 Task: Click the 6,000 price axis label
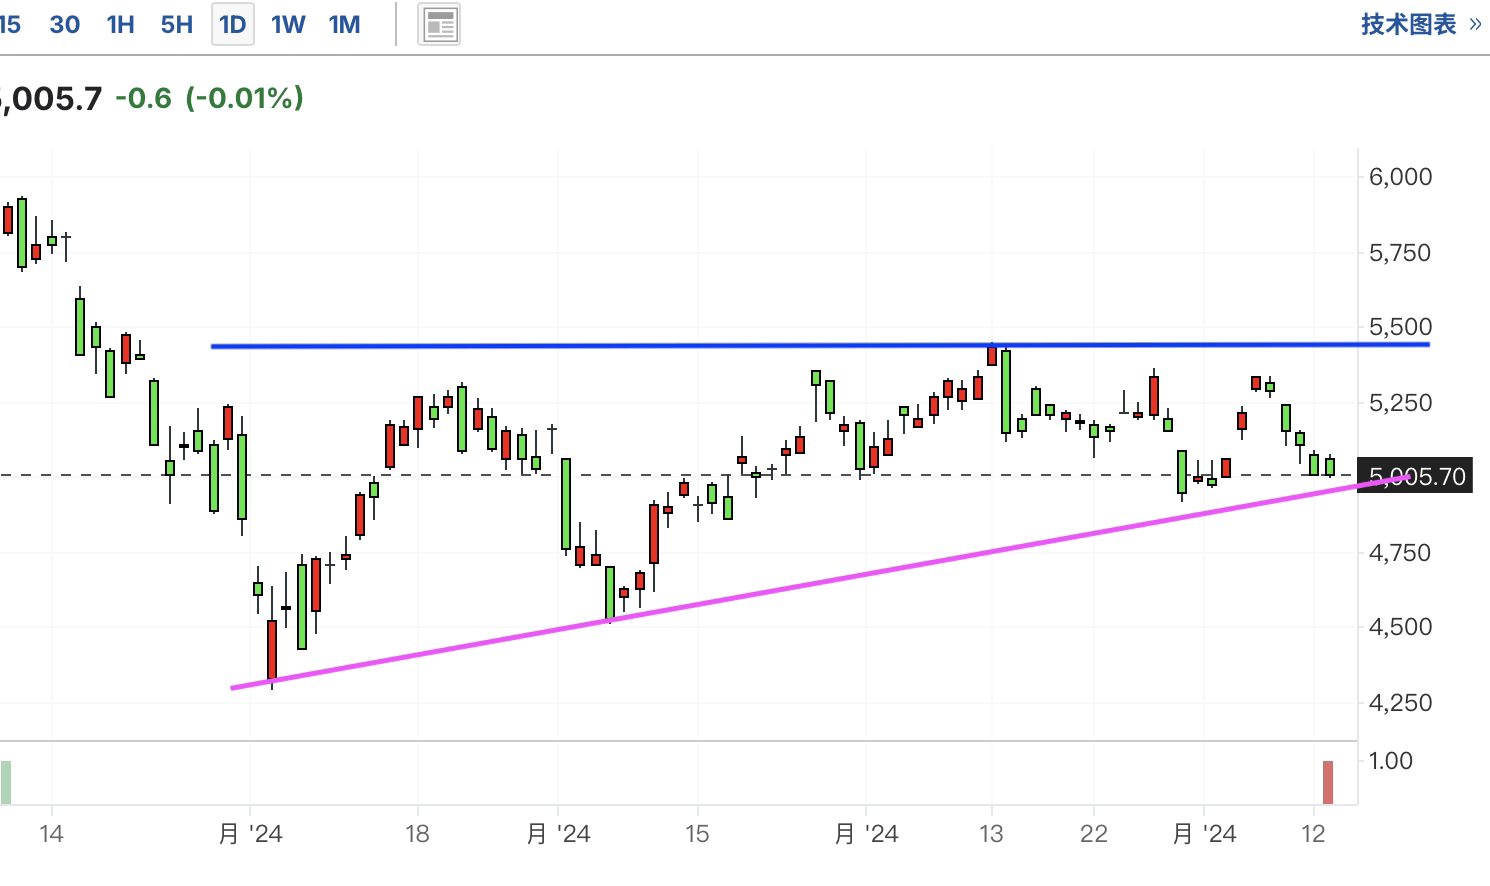[x=1400, y=177]
